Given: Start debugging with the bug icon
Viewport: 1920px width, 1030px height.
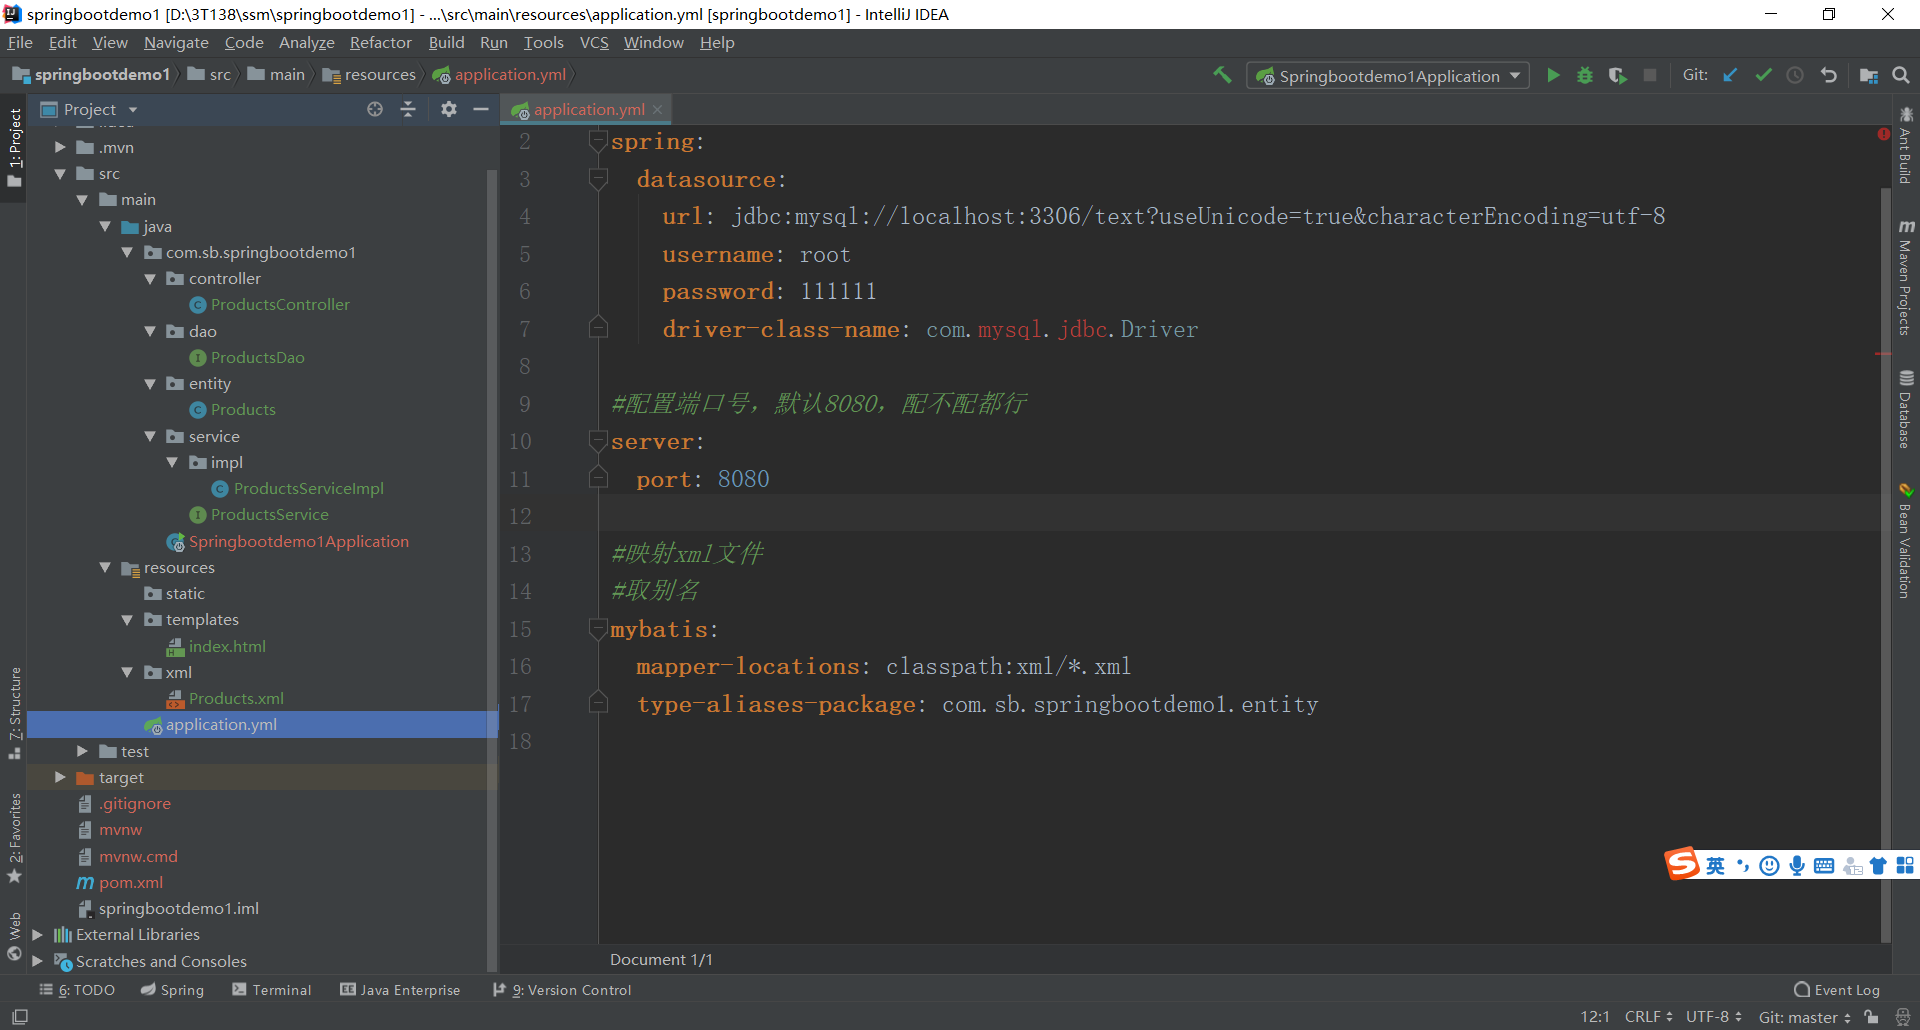Looking at the screenshot, I should coord(1585,75).
